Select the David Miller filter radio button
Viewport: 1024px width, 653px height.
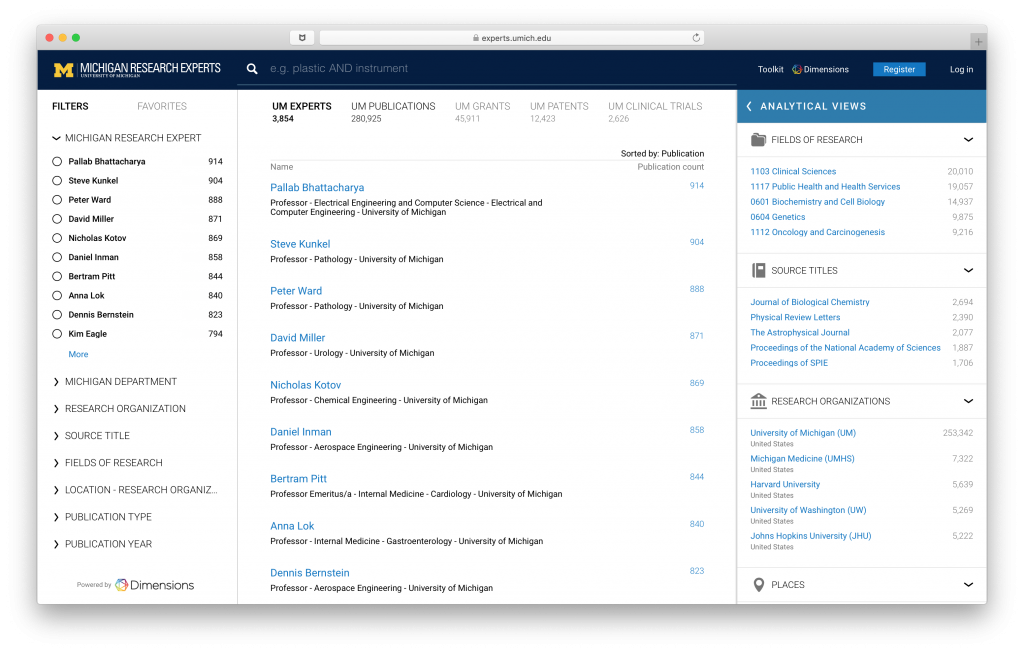[x=57, y=219]
